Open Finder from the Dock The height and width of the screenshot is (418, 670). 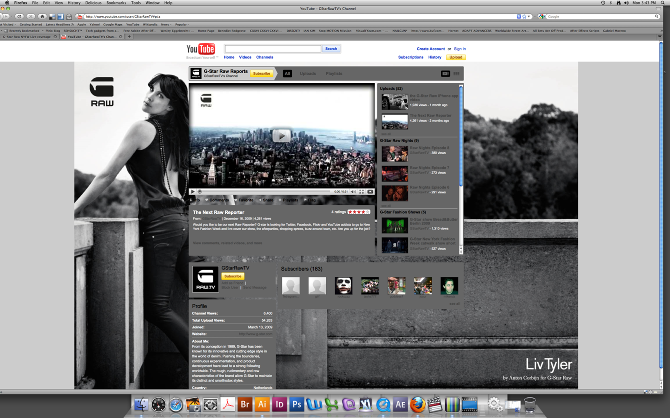click(x=141, y=404)
